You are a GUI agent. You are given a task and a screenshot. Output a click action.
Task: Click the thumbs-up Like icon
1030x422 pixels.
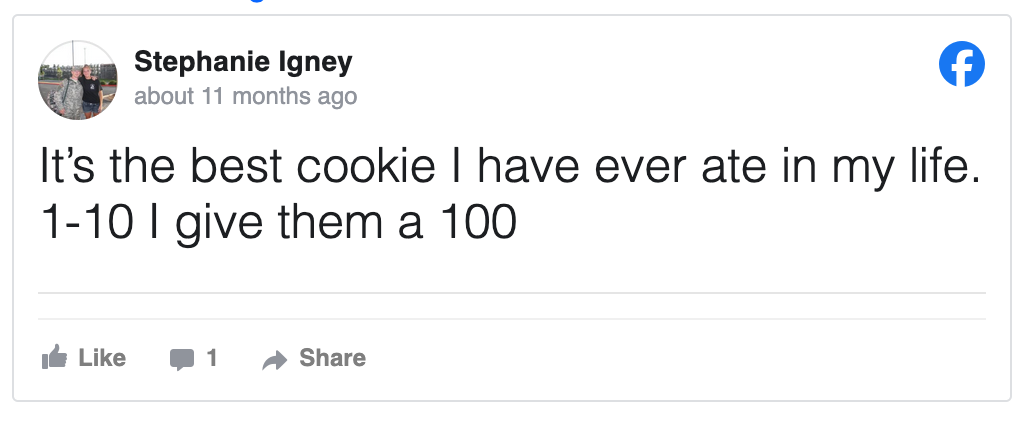pos(53,358)
